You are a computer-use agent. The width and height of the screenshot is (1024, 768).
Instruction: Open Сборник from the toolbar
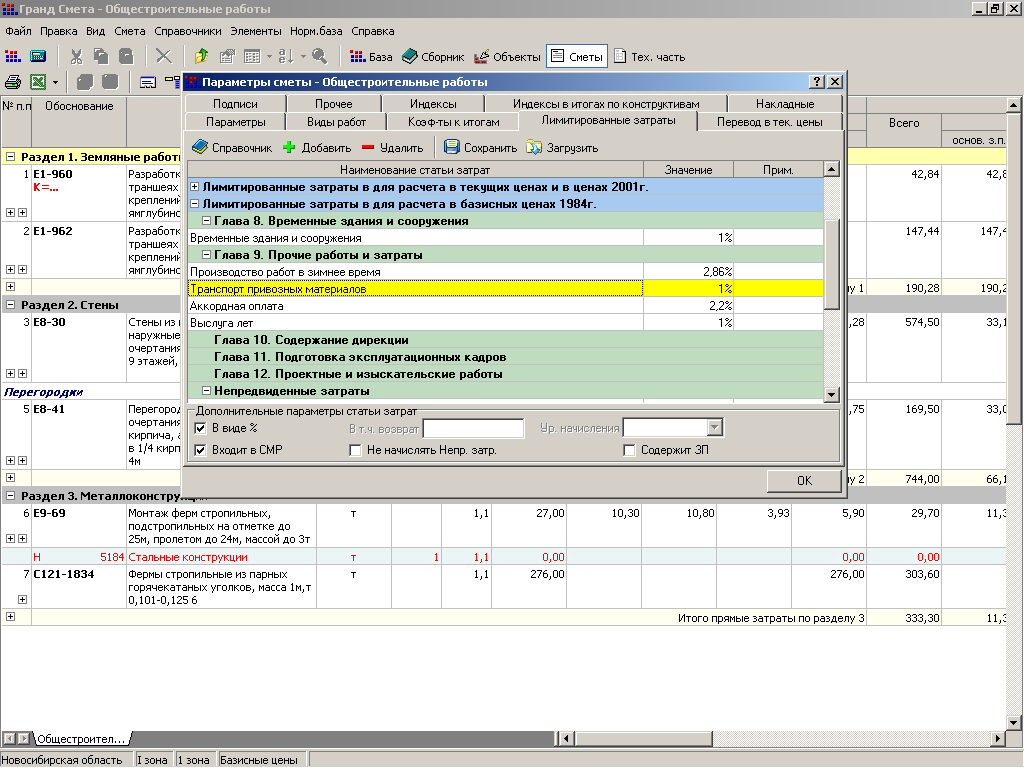432,57
